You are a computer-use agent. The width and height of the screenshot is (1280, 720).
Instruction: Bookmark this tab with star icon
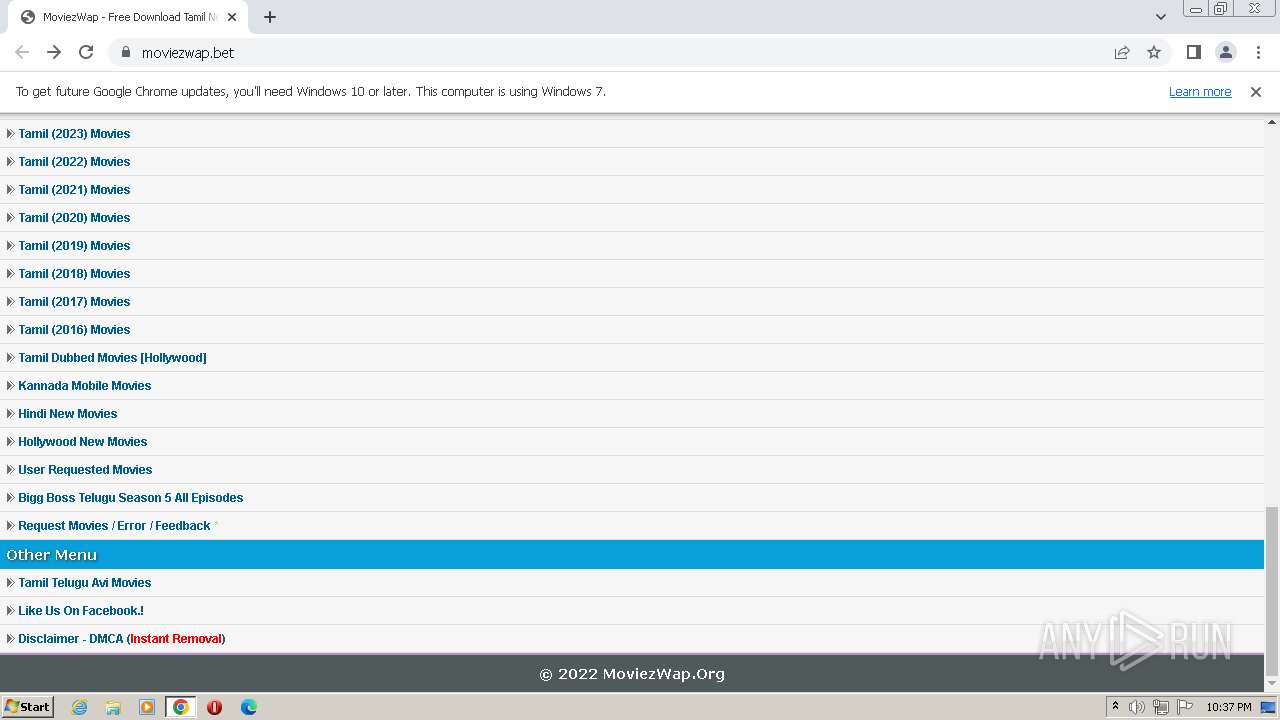click(1154, 52)
